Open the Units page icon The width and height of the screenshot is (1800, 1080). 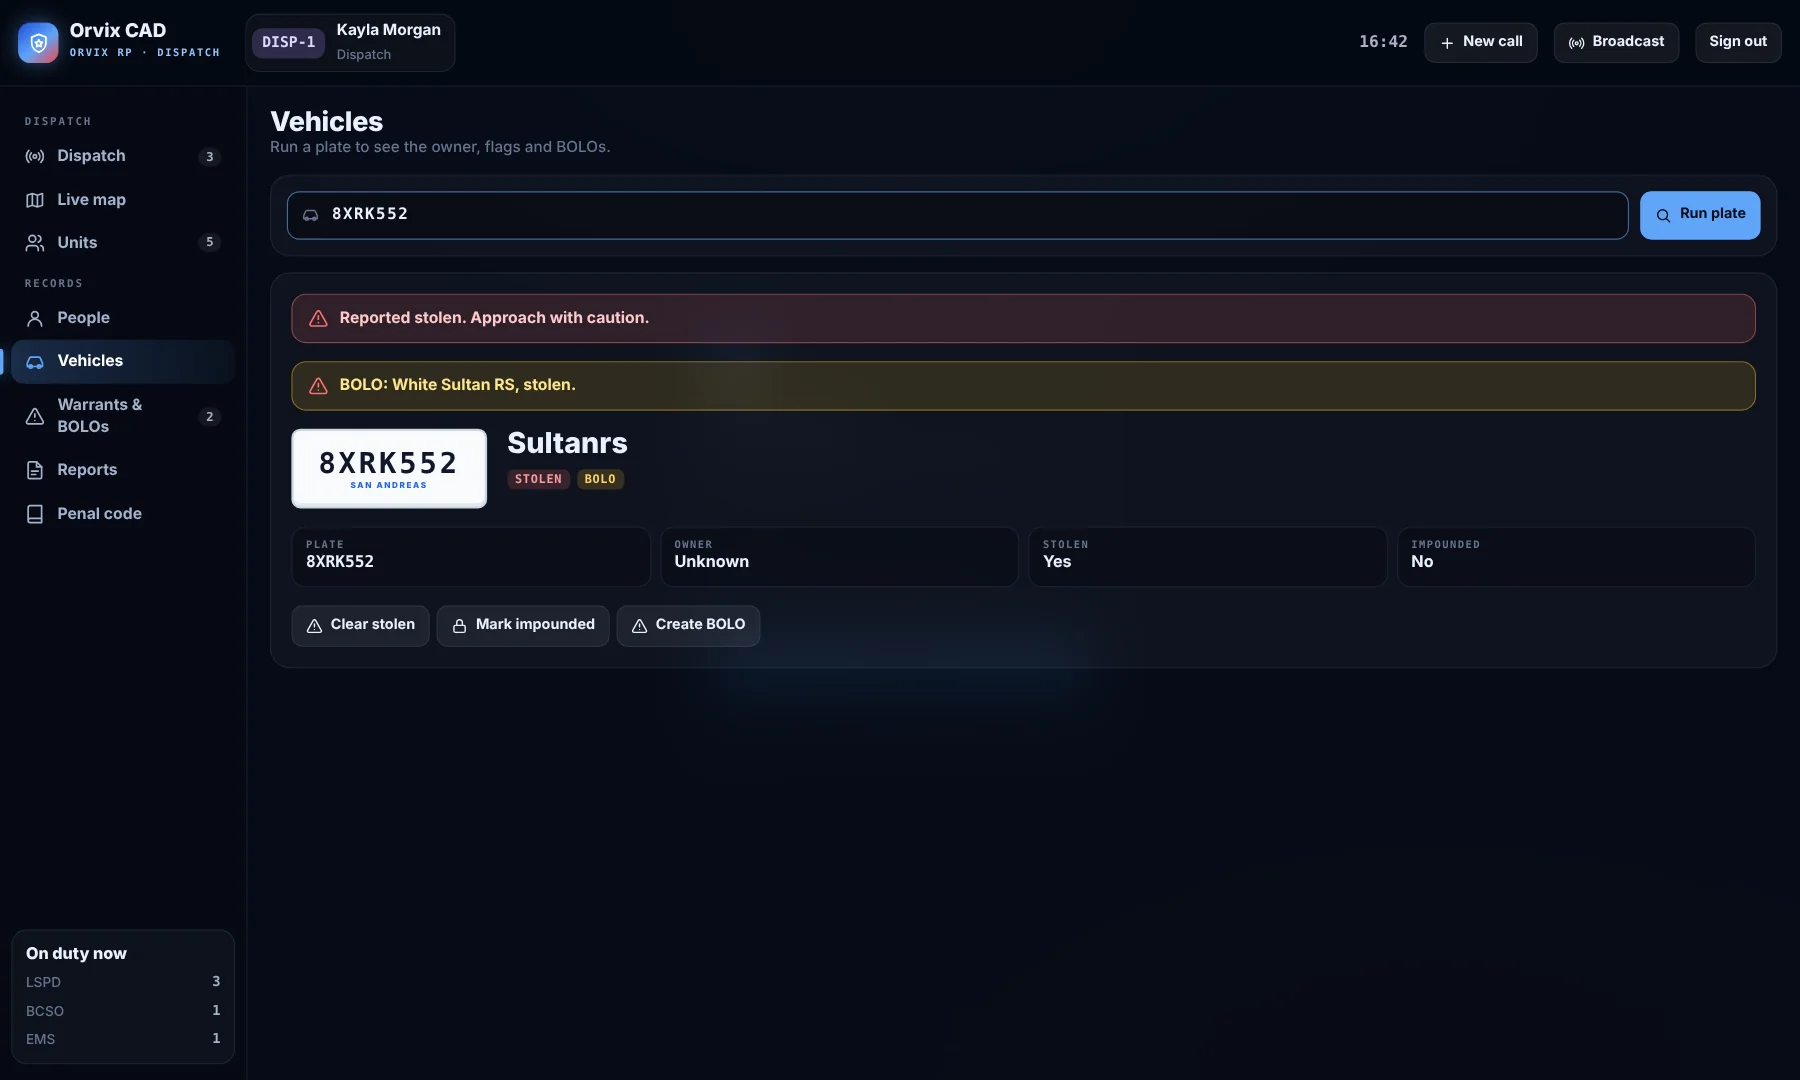coord(35,243)
